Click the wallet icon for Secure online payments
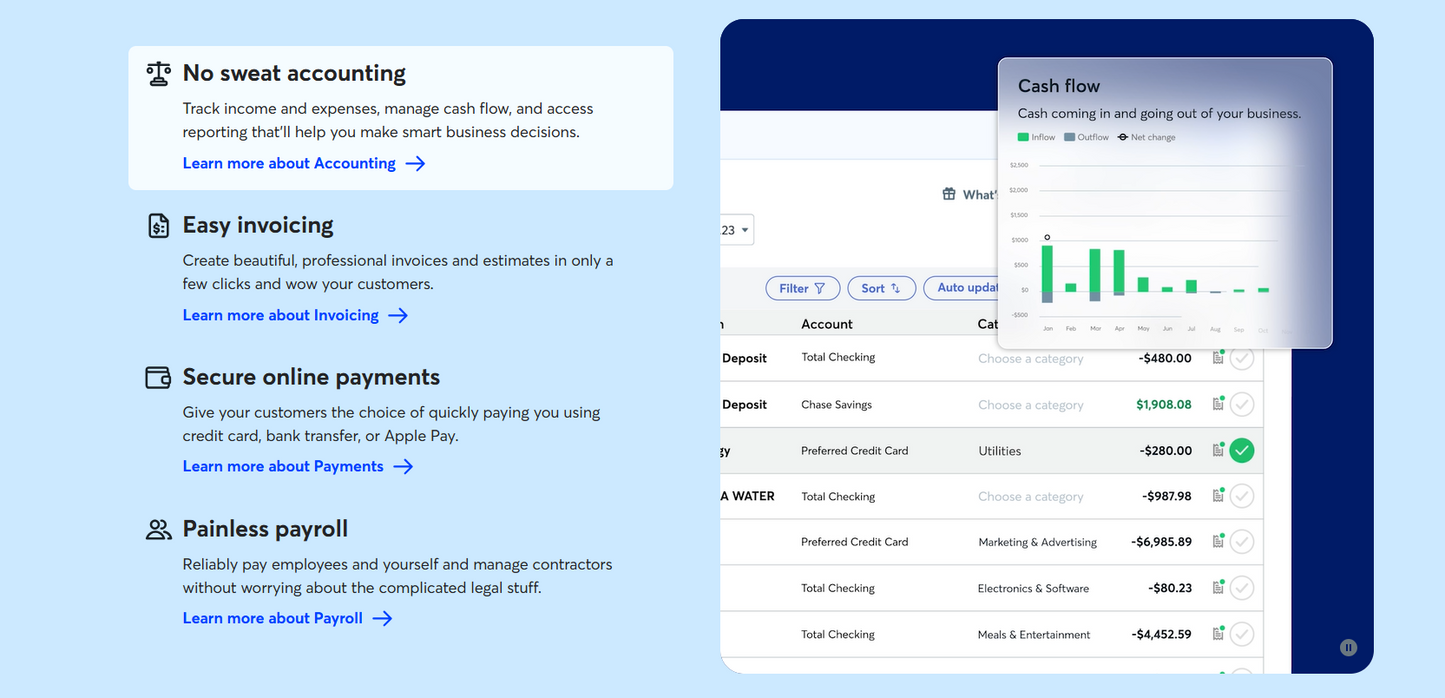1445x698 pixels. point(159,378)
